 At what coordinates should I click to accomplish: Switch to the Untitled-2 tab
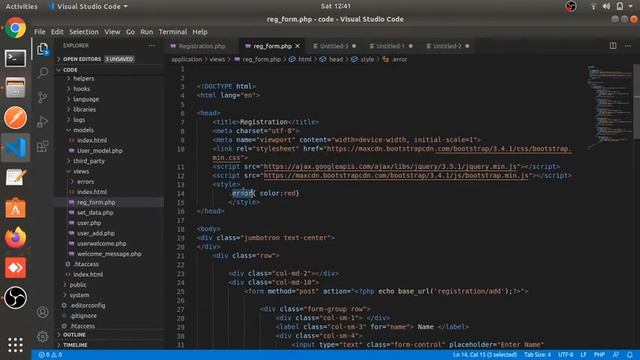(x=447, y=46)
